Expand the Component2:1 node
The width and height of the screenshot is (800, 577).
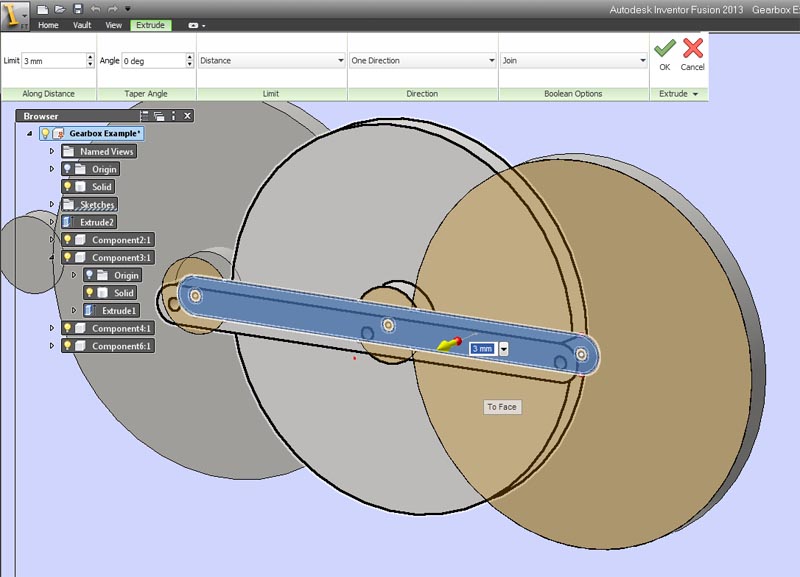52,240
